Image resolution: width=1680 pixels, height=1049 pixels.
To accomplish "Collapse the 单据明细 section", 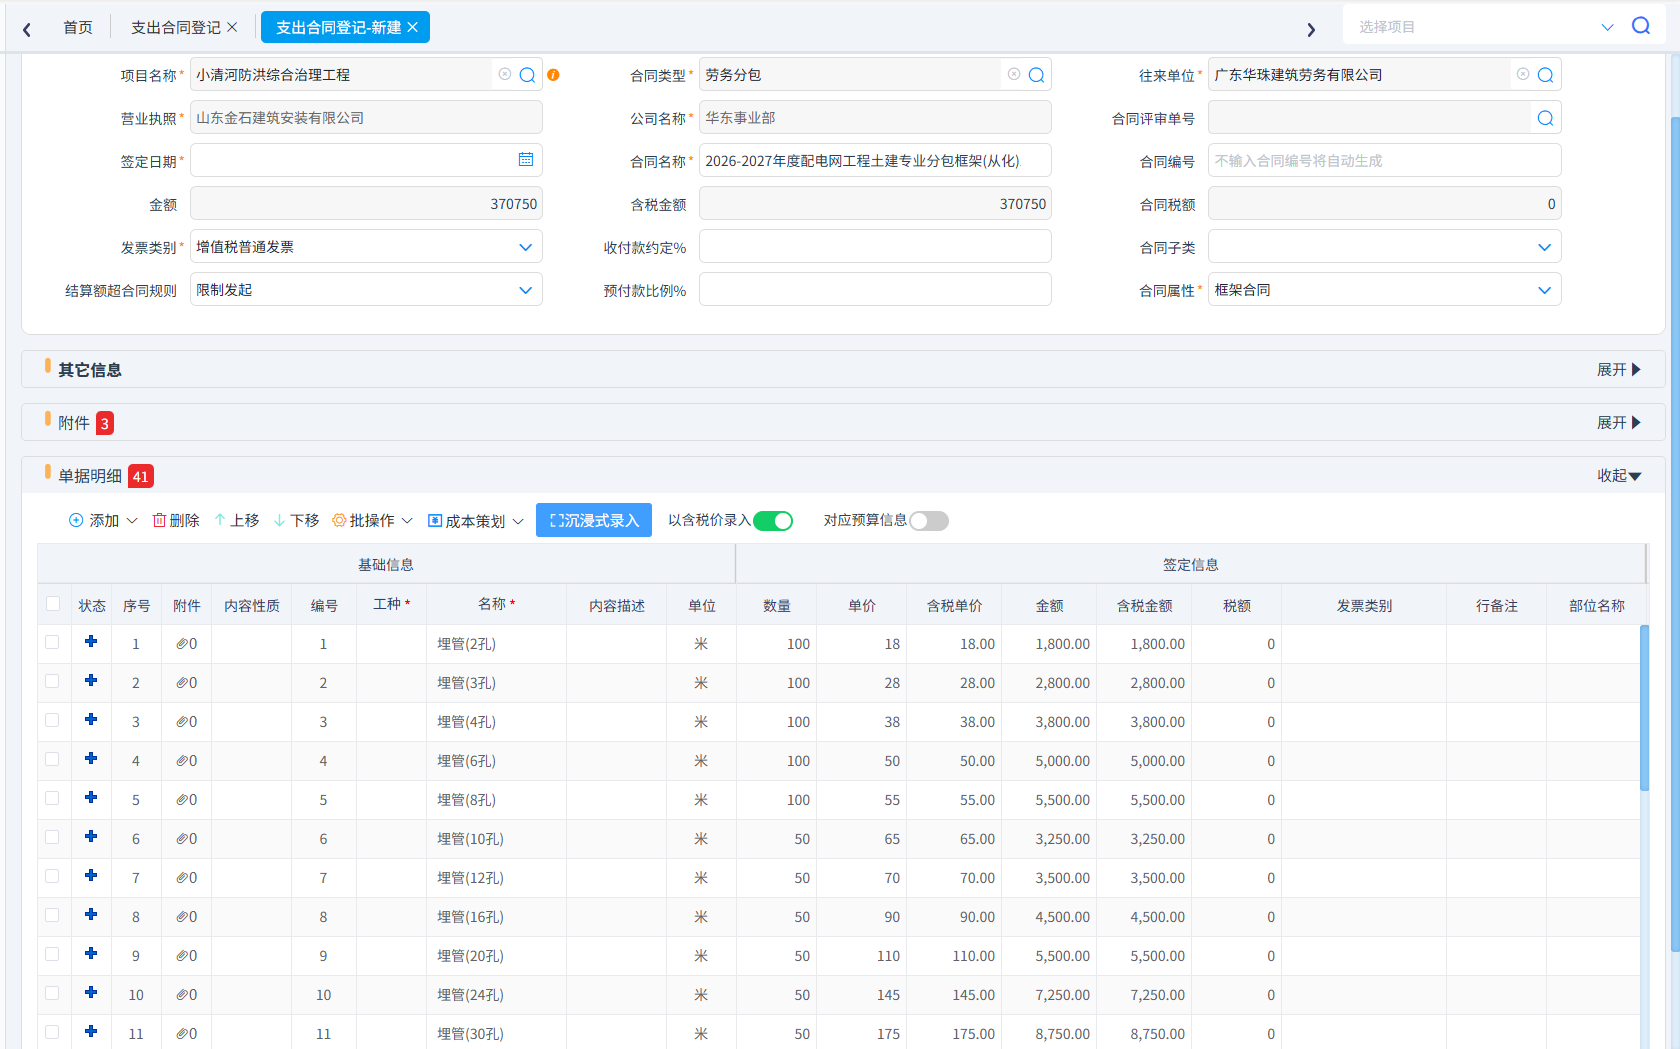I will tap(1619, 476).
